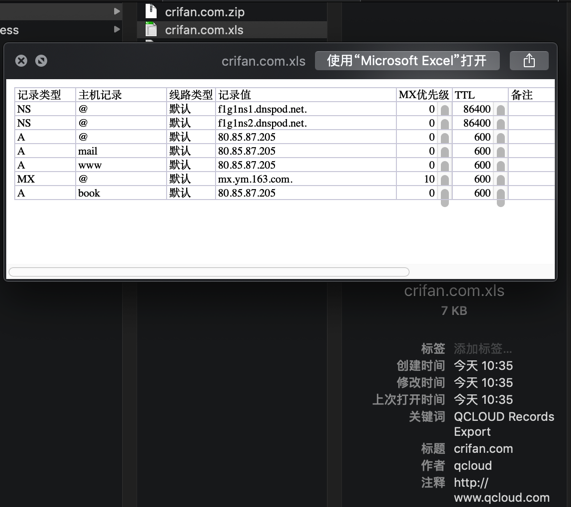
Task: Click the author value qcloud
Action: 473,465
